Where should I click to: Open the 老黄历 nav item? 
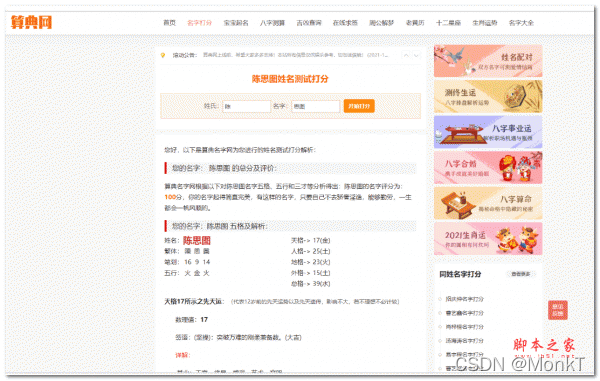[415, 23]
